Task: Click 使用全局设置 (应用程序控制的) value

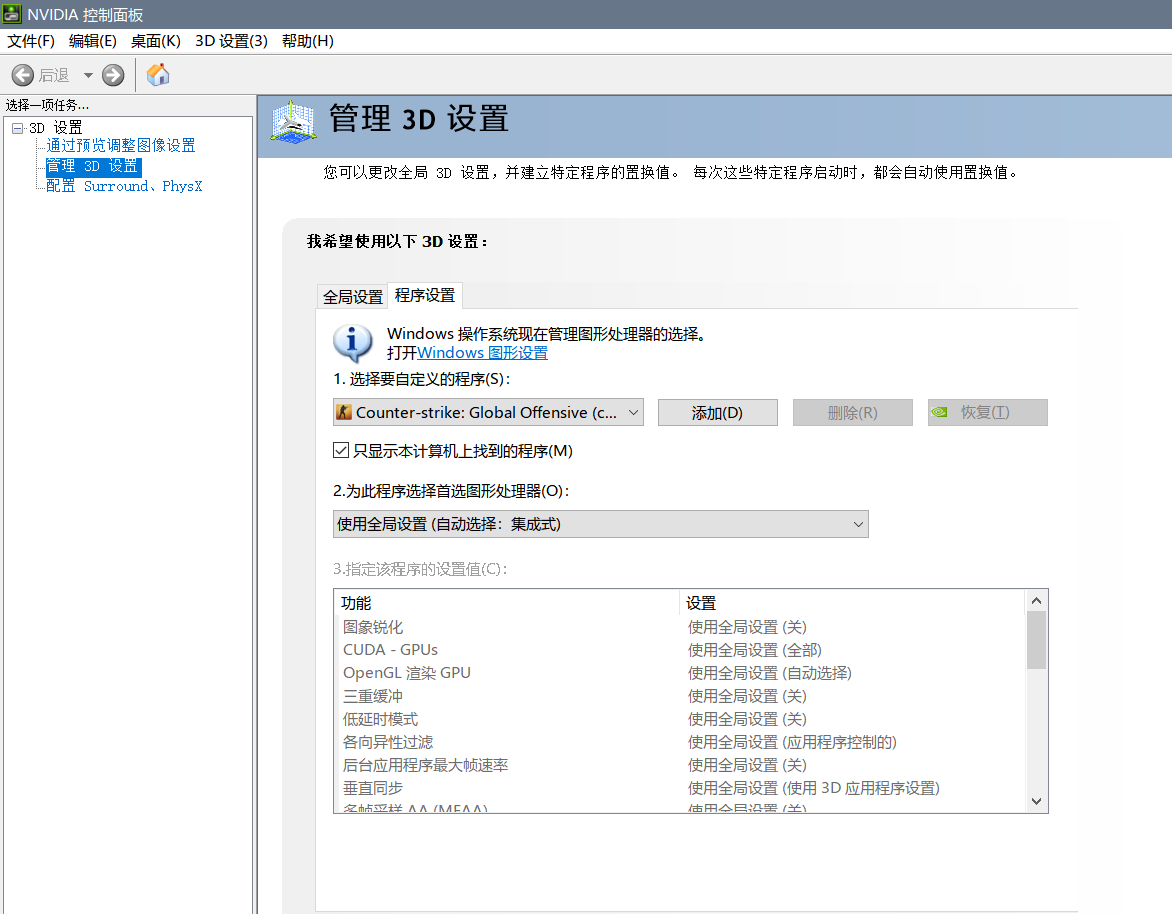Action: [792, 742]
